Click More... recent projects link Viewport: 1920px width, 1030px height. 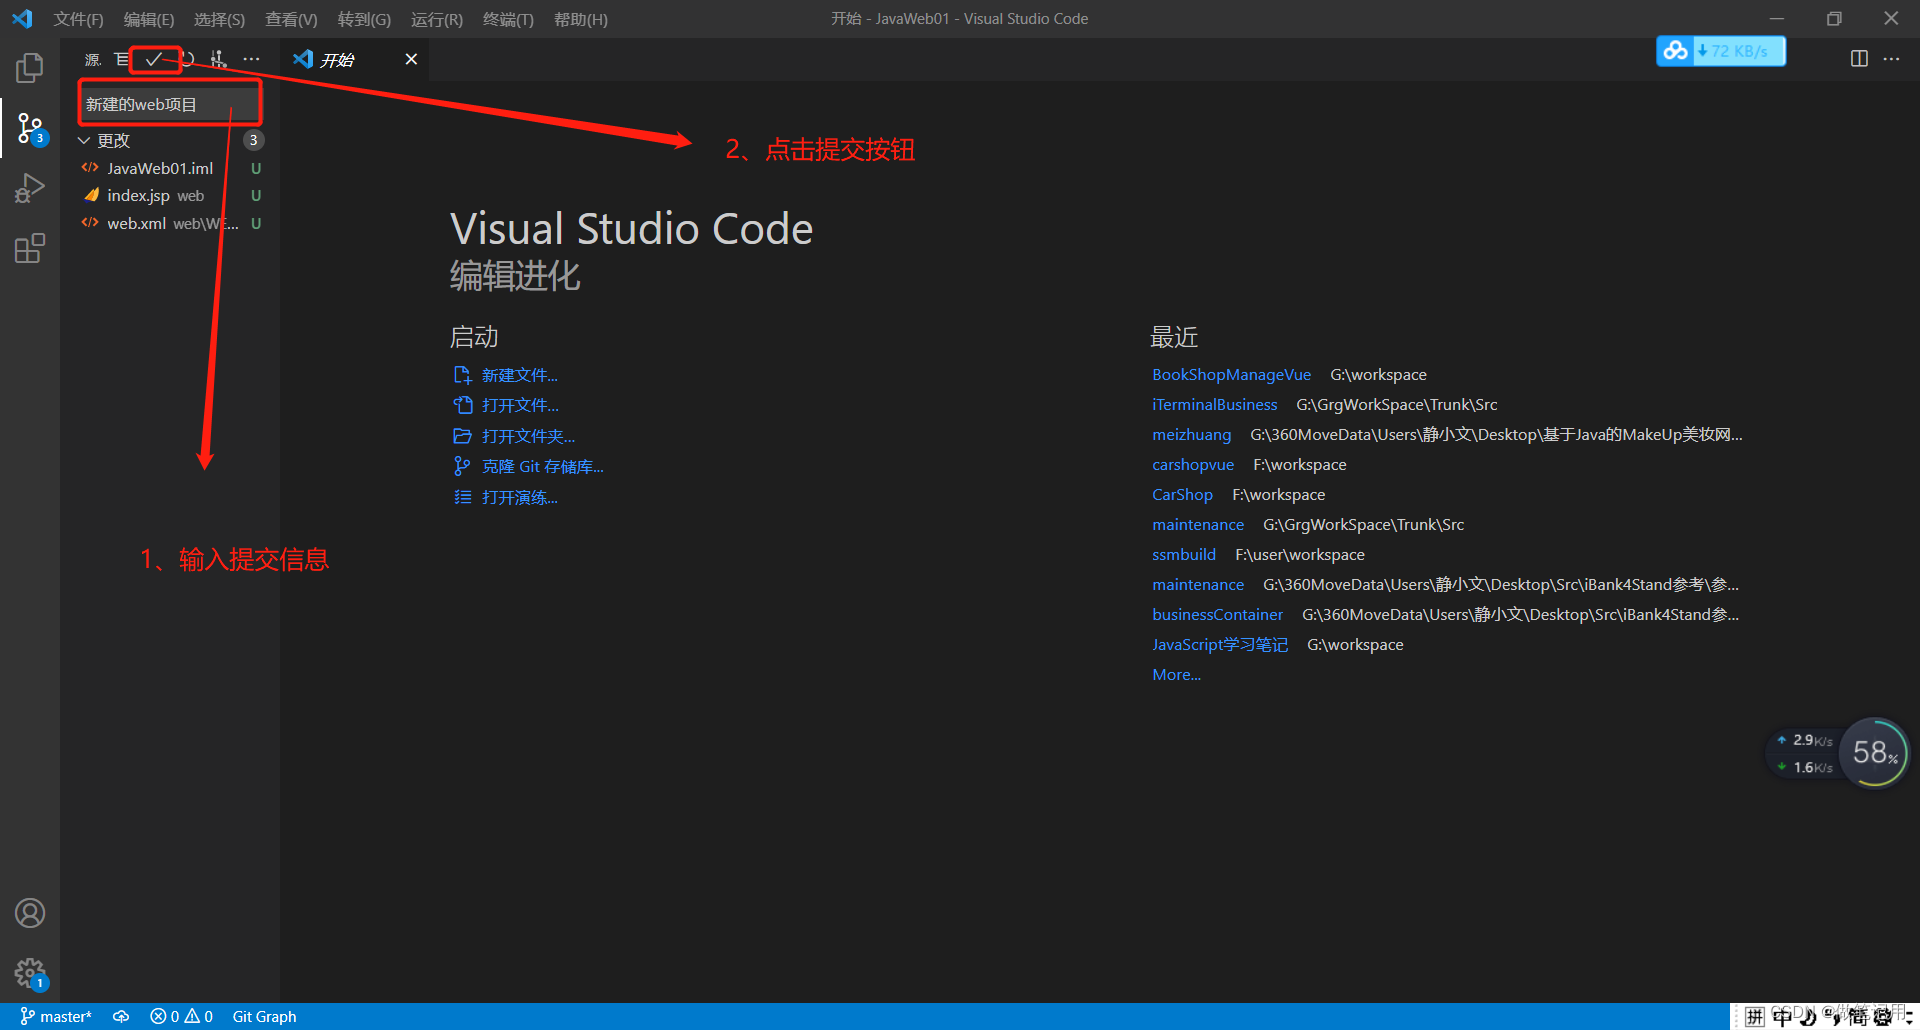[1176, 674]
